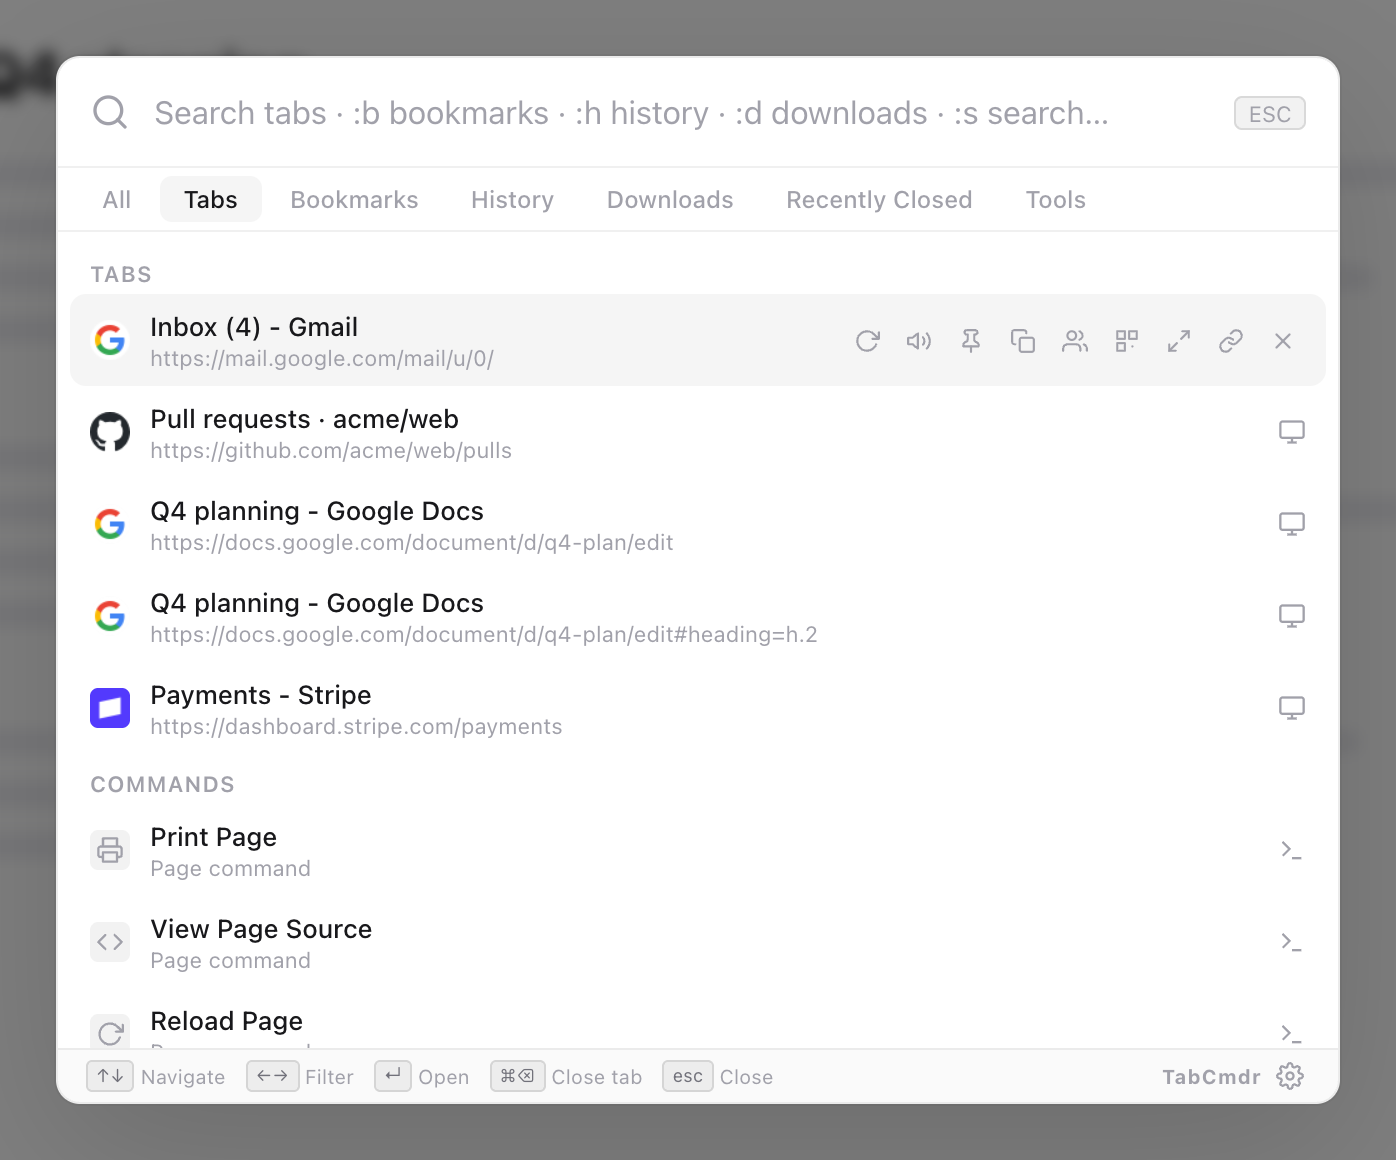Screen dimensions: 1396x1160
Task: Close the Inbox (4) - Gmail tab
Action: coord(1283,341)
